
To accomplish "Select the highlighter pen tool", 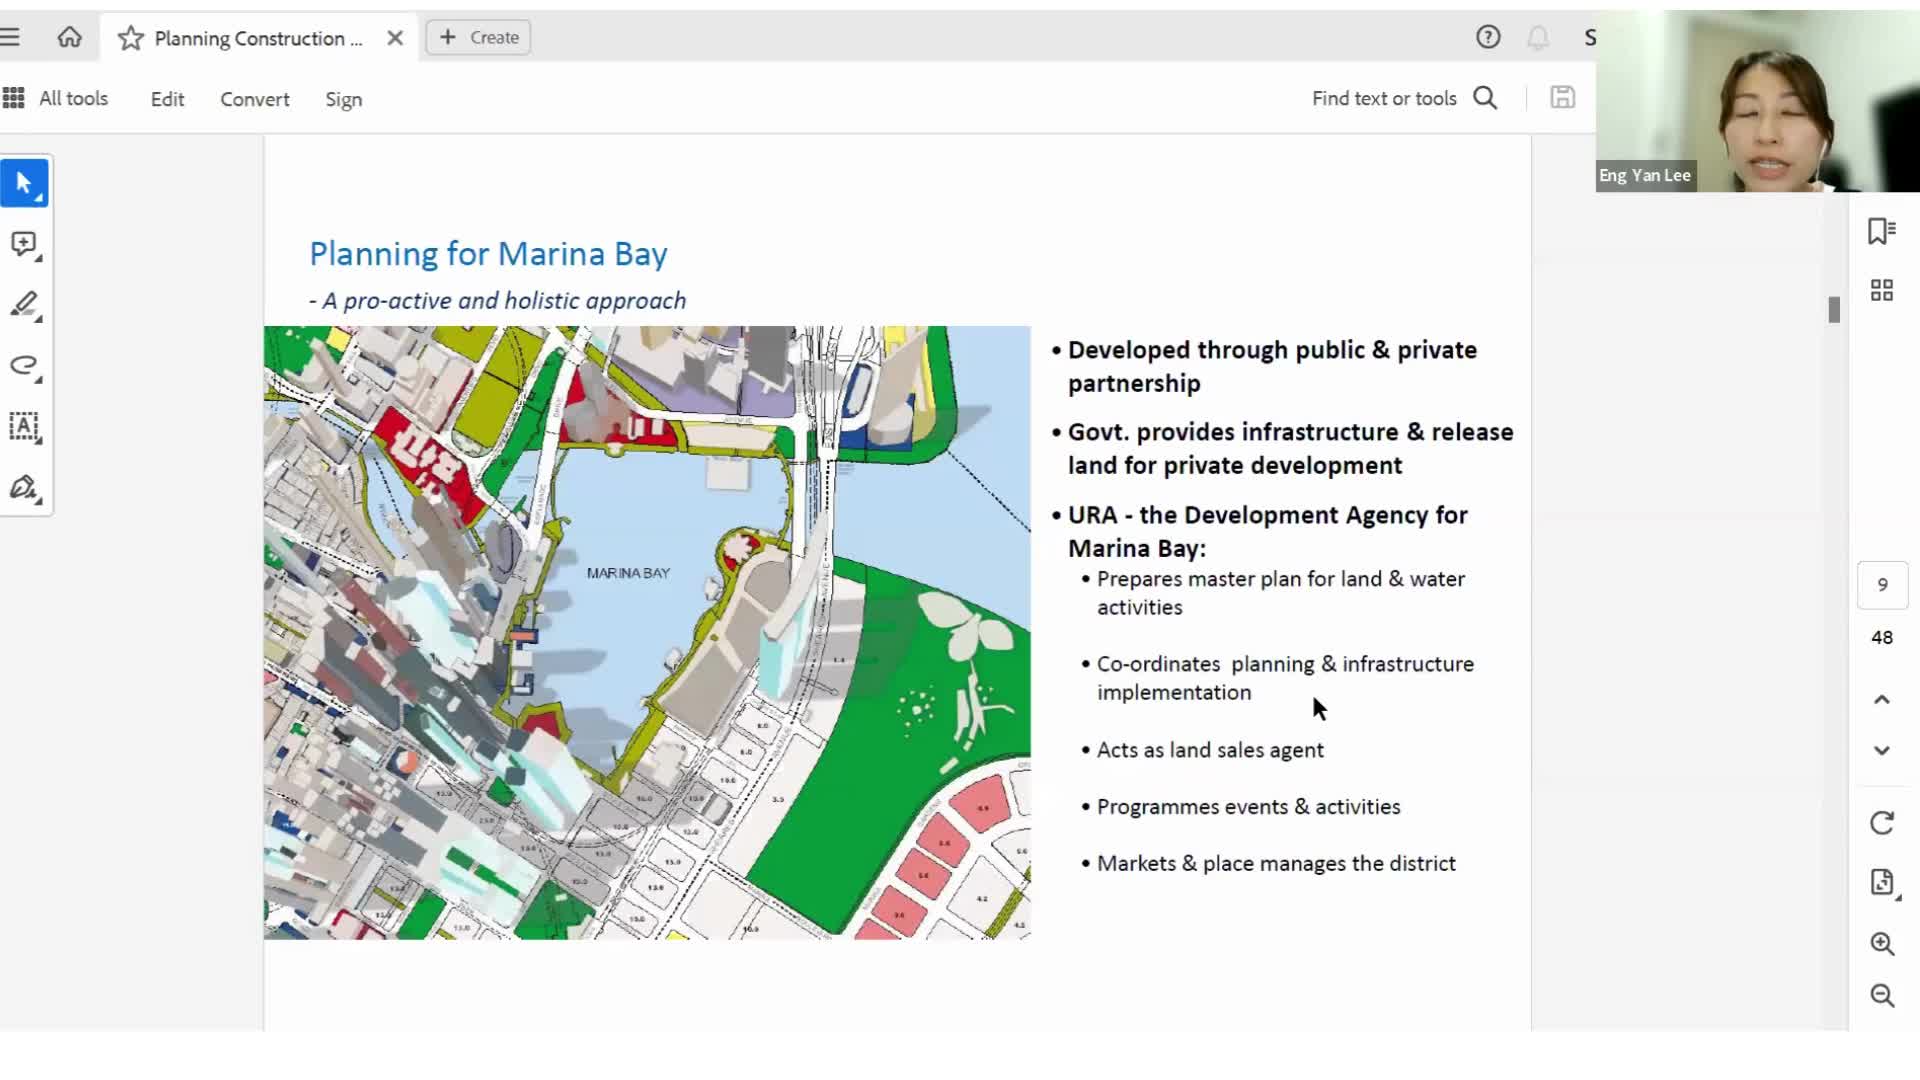I will click(x=24, y=305).
